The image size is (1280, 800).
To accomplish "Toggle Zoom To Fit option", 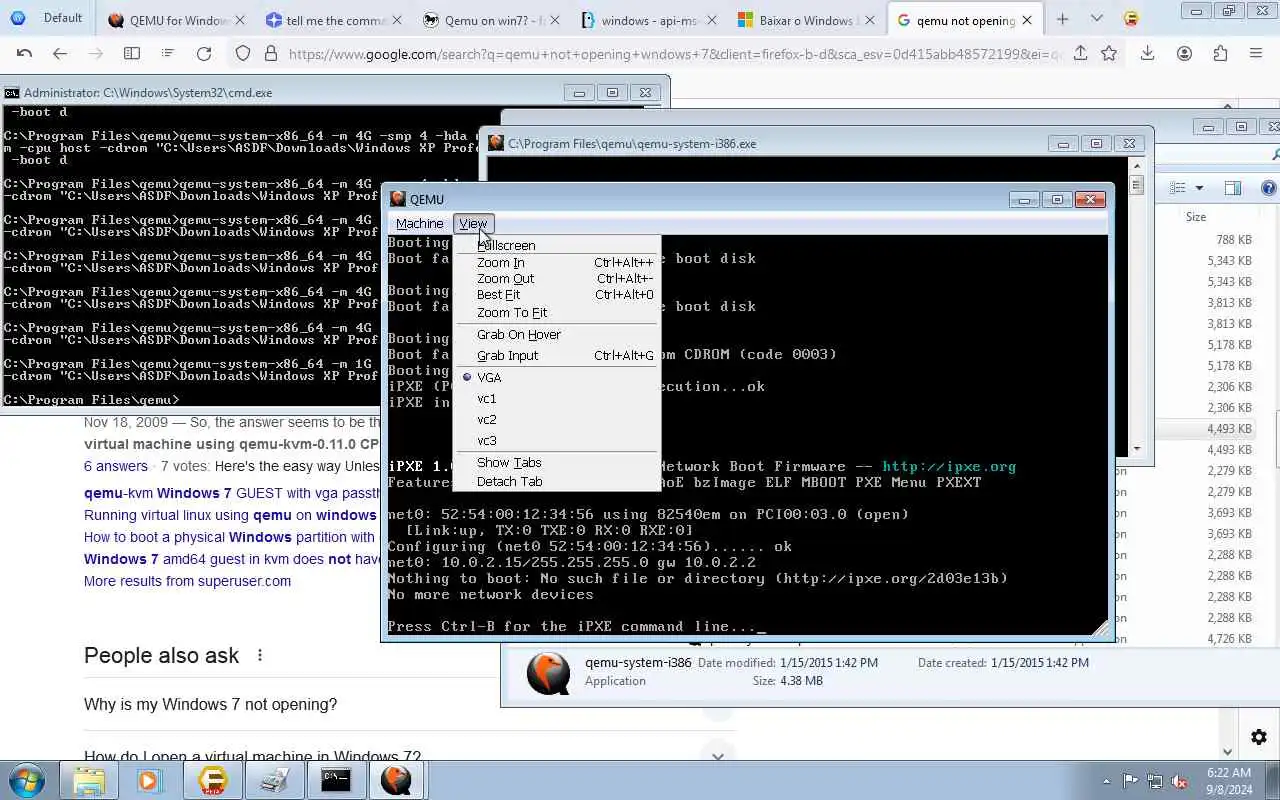I will coord(557,312).
